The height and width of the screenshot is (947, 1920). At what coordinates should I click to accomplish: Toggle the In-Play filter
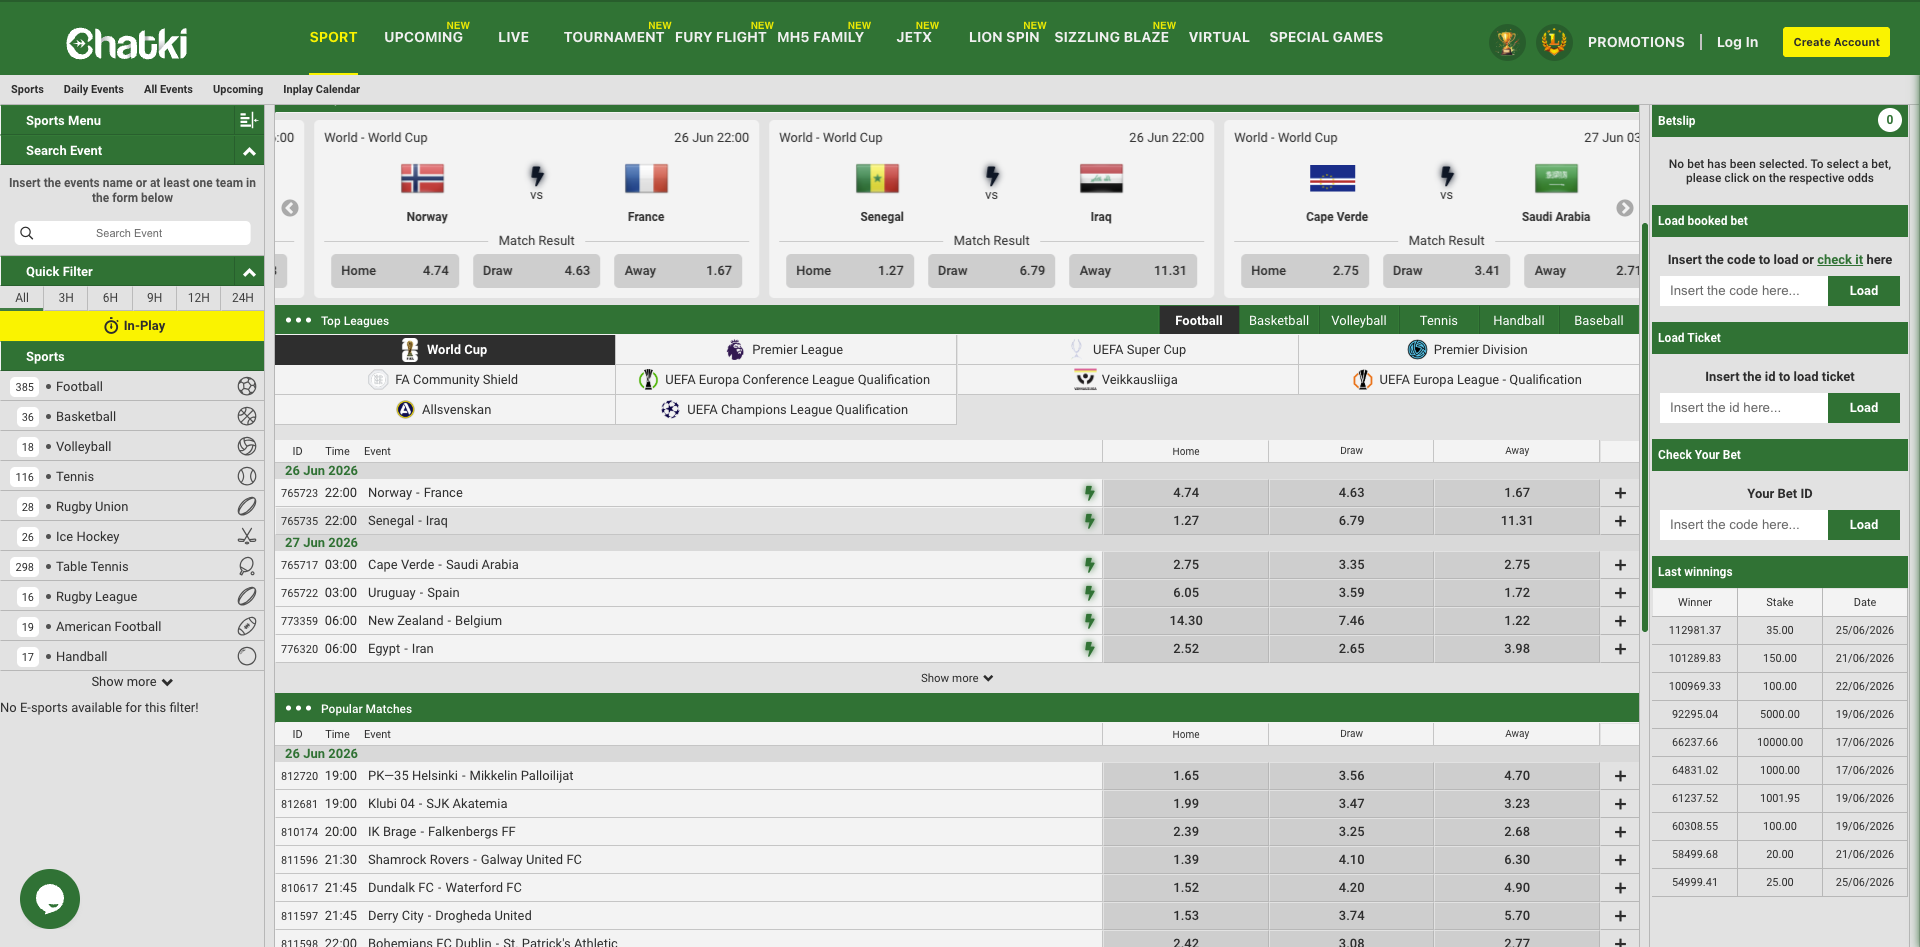[132, 326]
